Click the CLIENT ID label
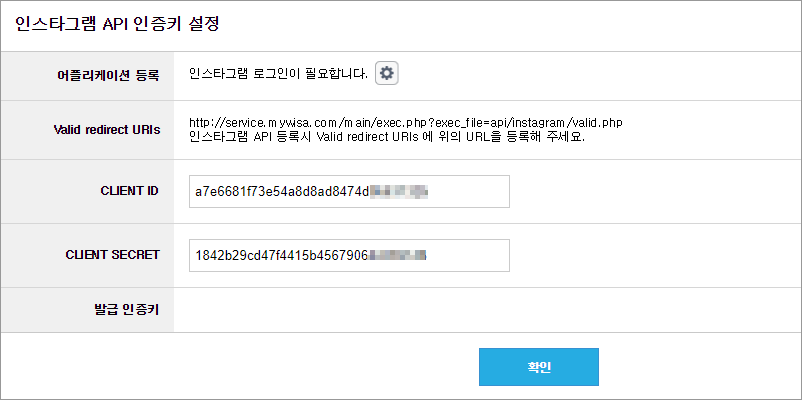The width and height of the screenshot is (802, 400). tap(129, 191)
